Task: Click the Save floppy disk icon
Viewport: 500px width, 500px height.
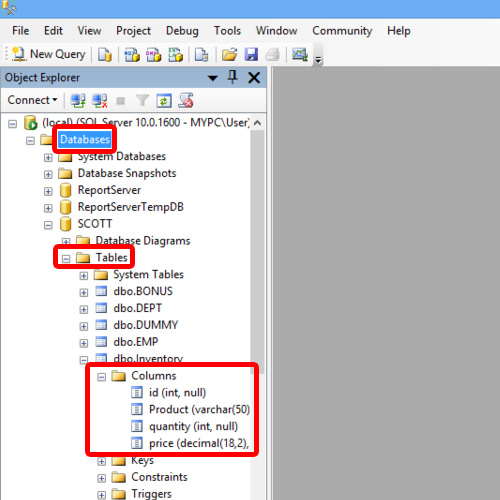Action: (x=251, y=54)
